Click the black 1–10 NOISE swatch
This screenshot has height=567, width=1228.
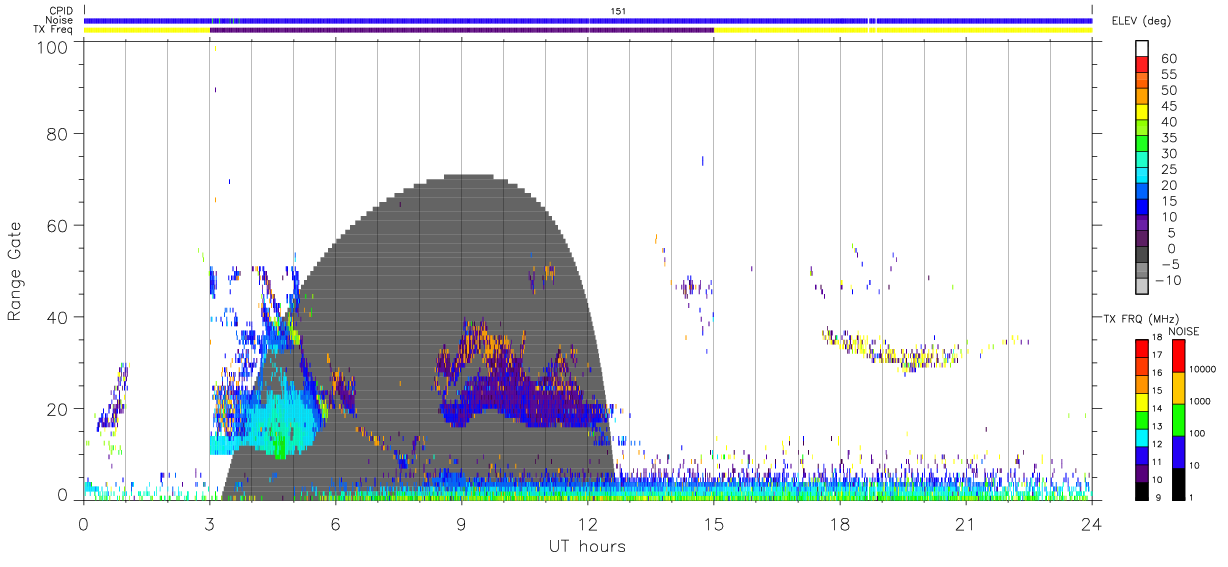(x=1178, y=482)
